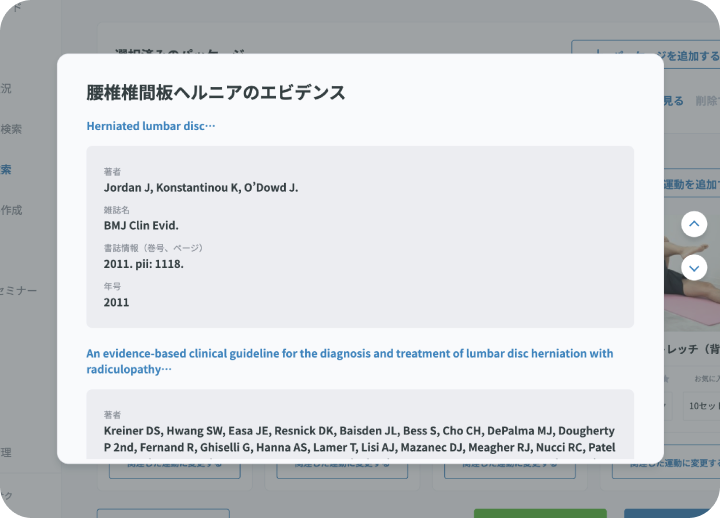Open the 'Herniated lumbar disc…' article link
Screen dimensions: 720x518
pyautogui.click(x=151, y=126)
